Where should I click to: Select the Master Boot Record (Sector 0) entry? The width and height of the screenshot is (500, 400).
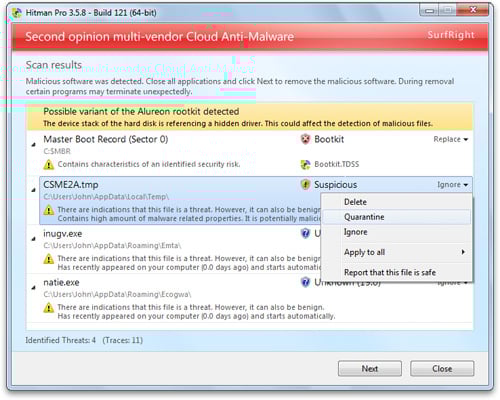(106, 139)
